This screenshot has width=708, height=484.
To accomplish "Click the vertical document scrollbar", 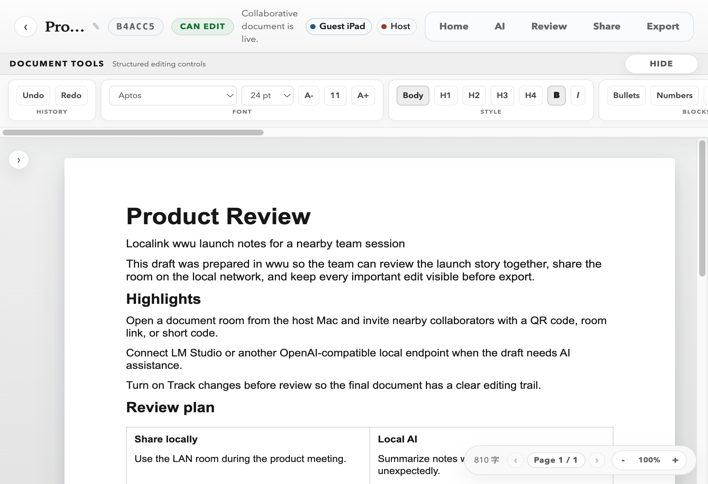I will pos(702,208).
